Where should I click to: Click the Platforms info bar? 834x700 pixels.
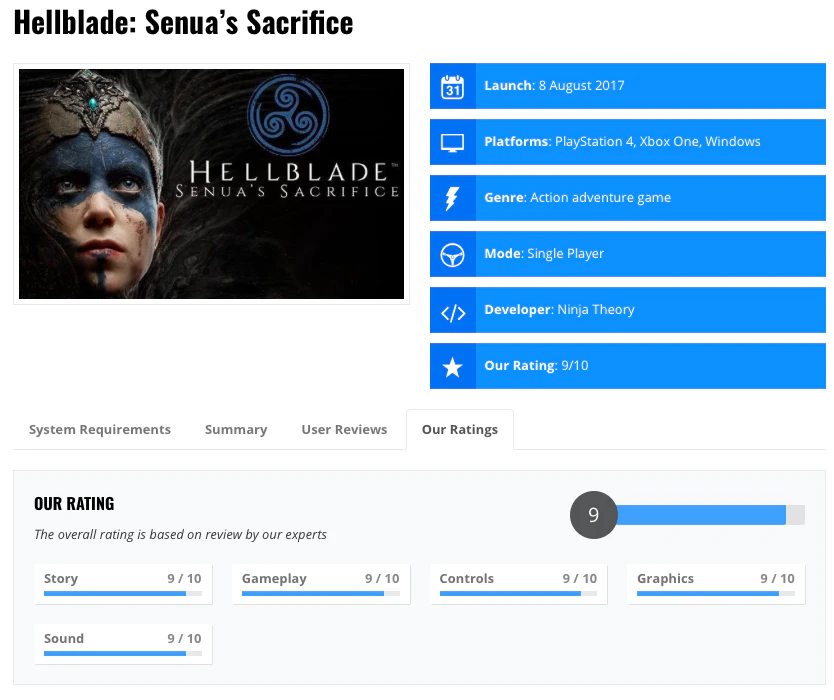click(x=627, y=142)
